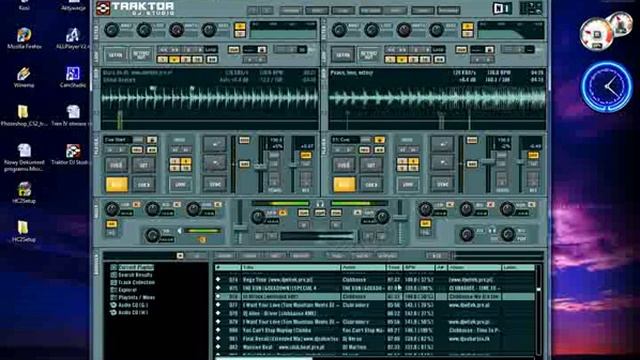640x360 pixels.
Task: Click the right deck SYNC button
Action: coord(442,184)
